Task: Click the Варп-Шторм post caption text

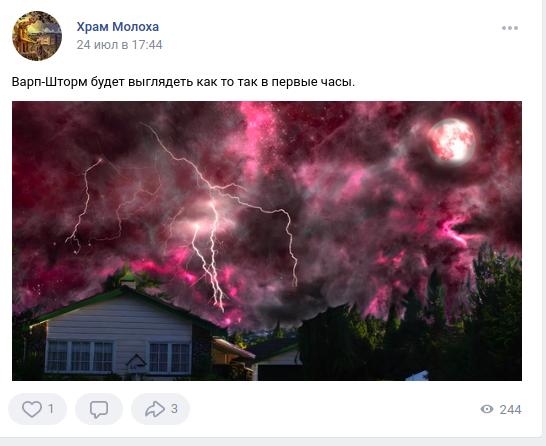Action: tap(183, 82)
